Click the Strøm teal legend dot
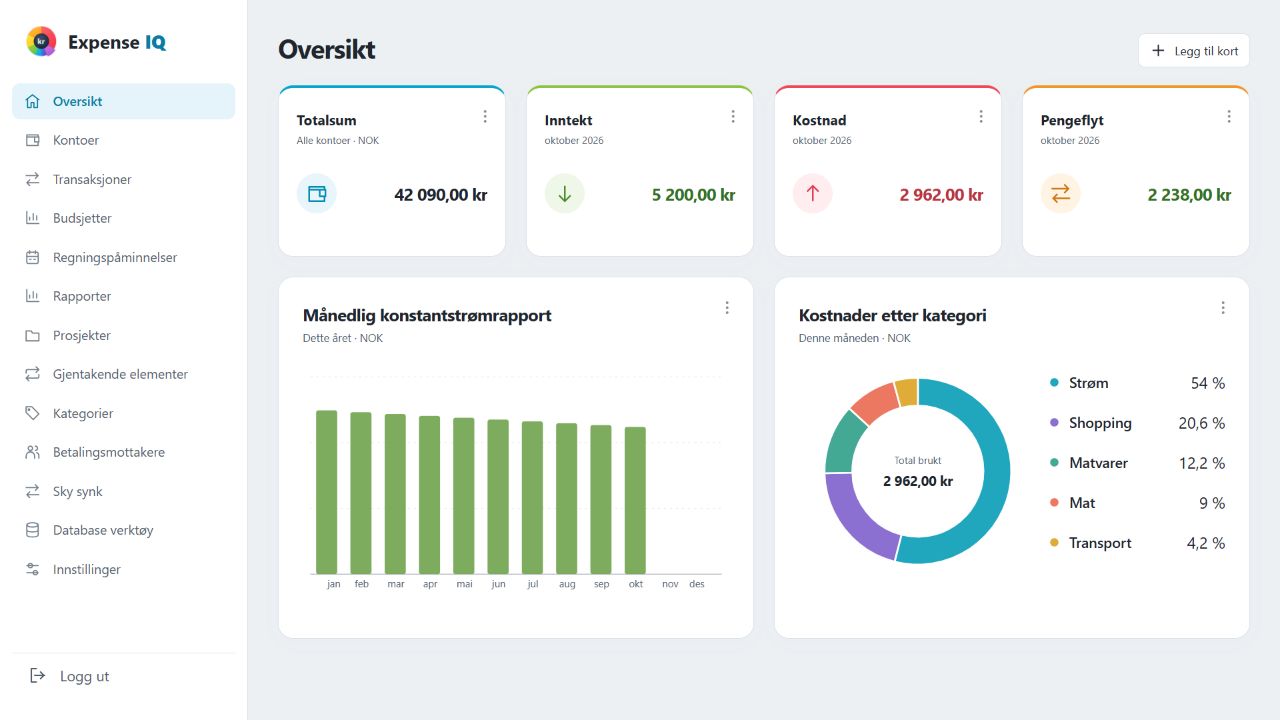This screenshot has width=1280, height=720. (x=1054, y=383)
